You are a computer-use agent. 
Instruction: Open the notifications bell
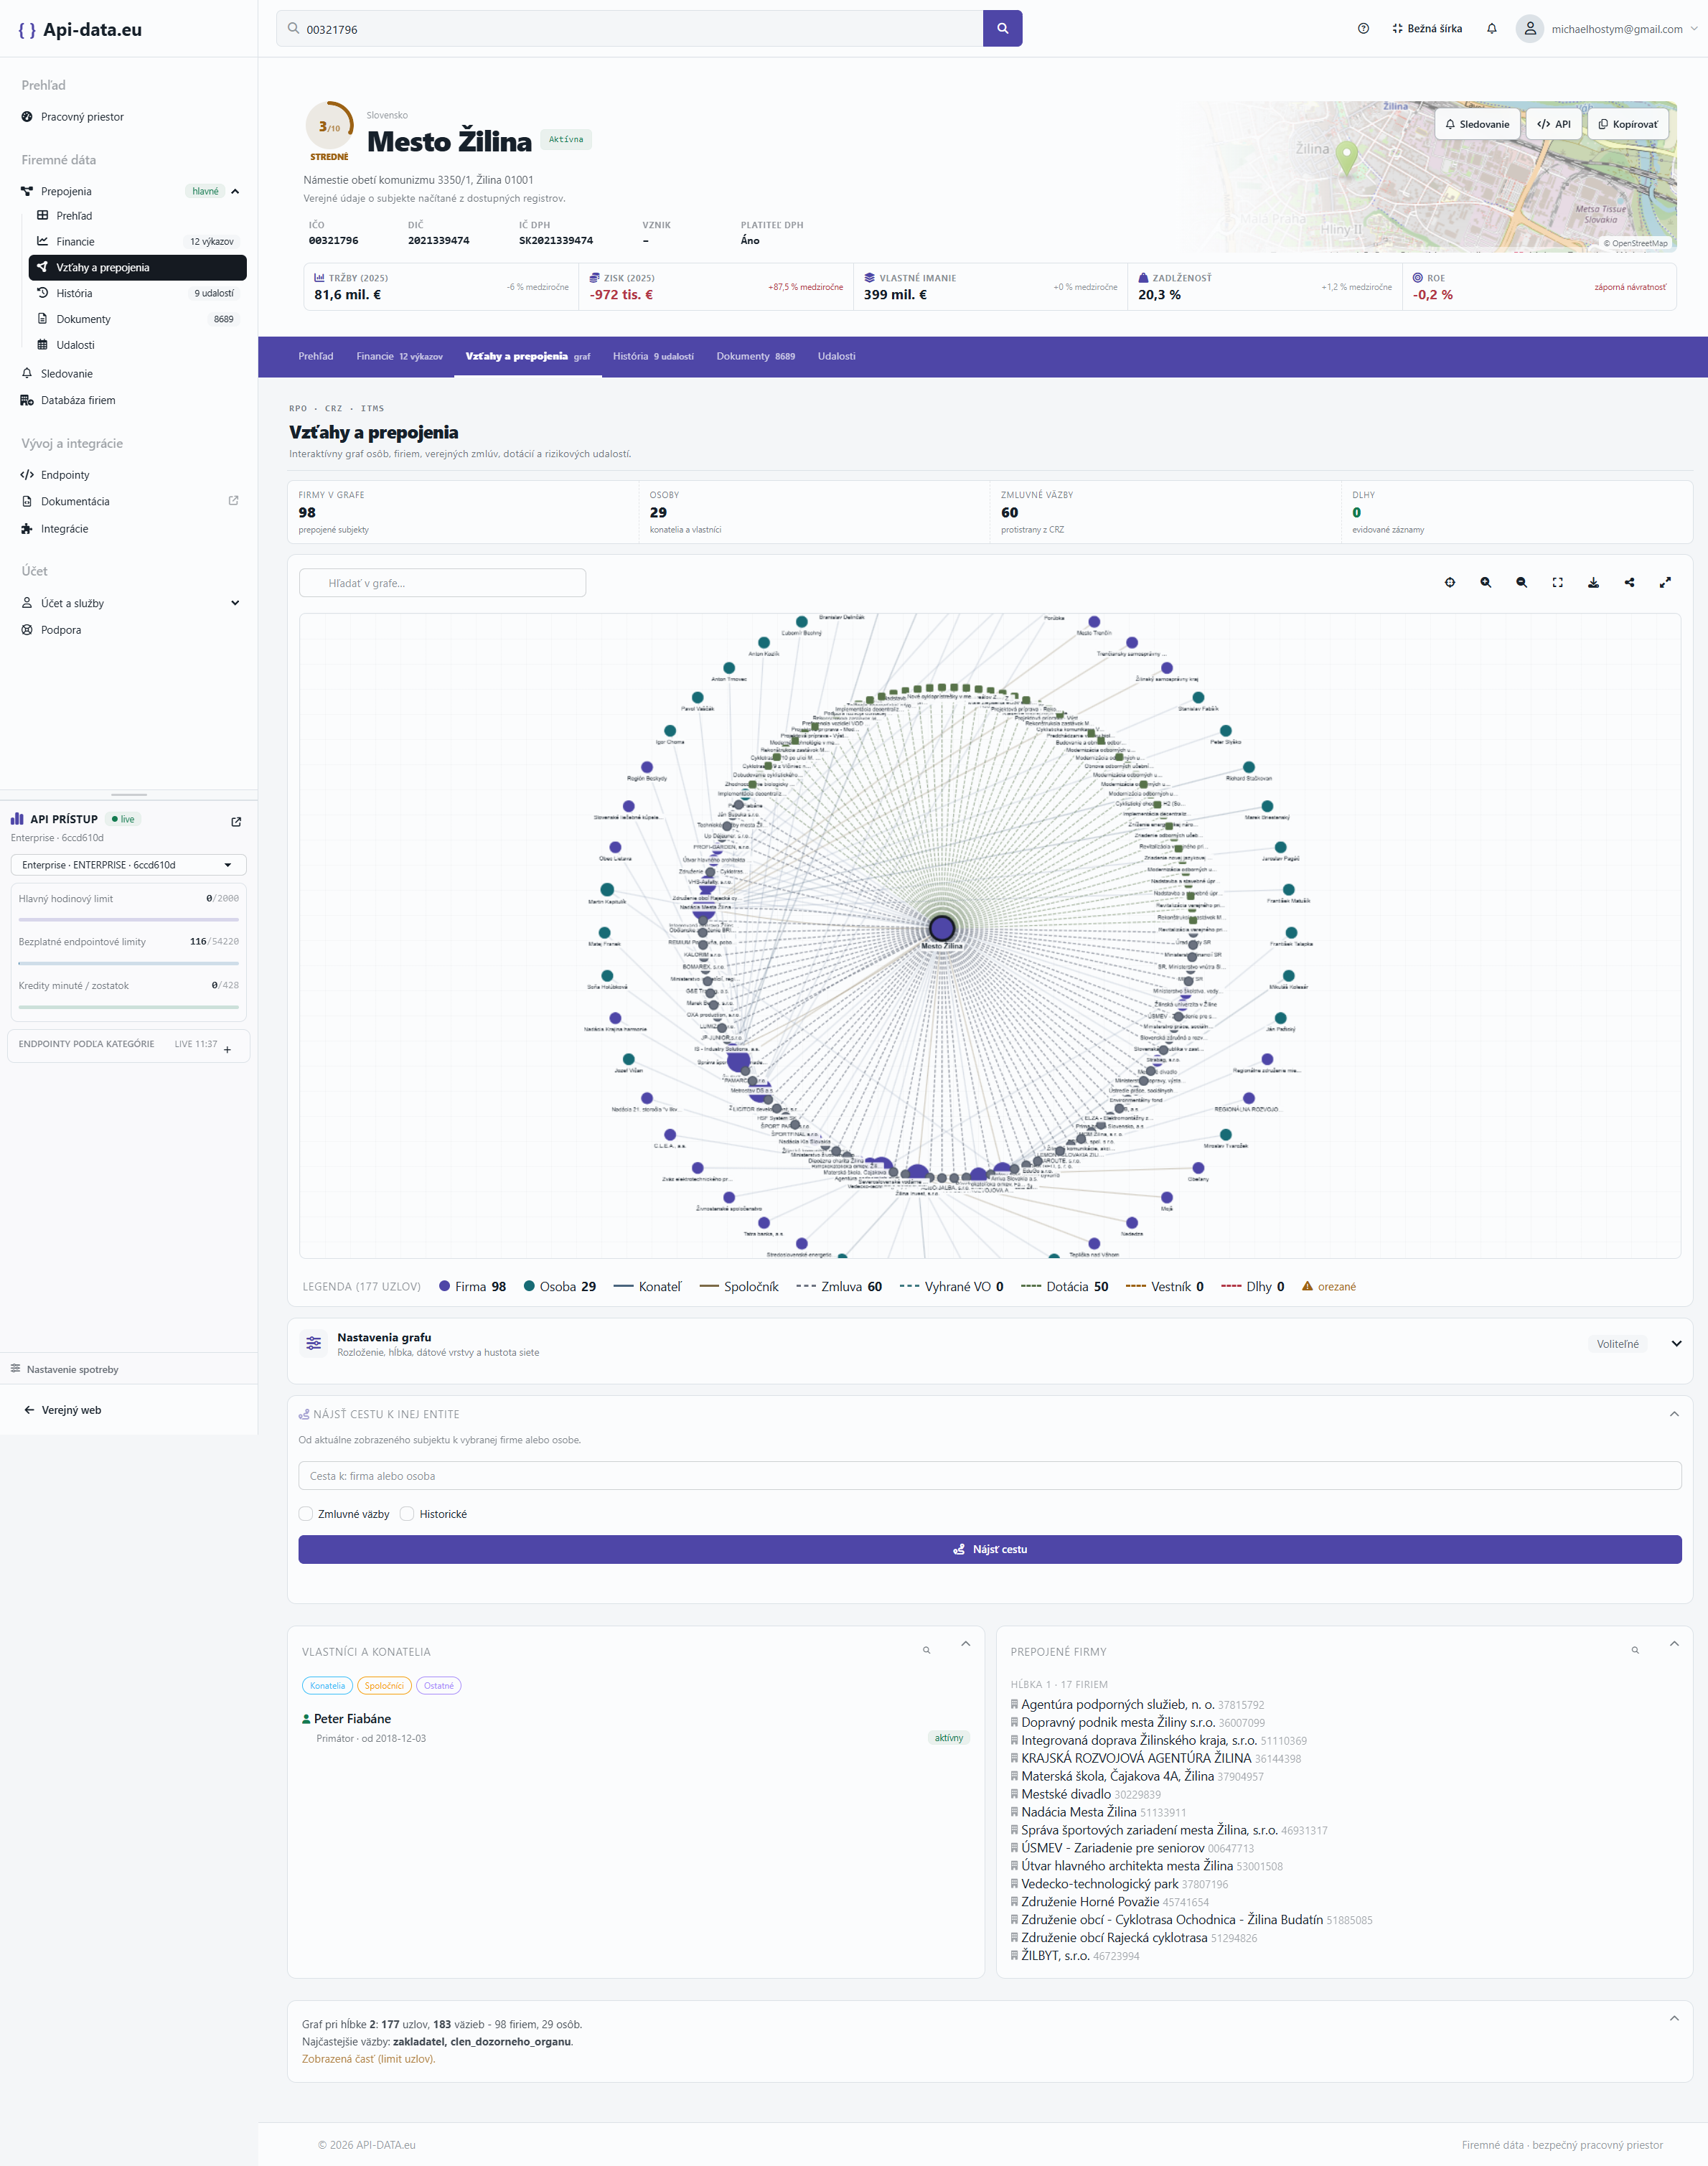point(1492,29)
